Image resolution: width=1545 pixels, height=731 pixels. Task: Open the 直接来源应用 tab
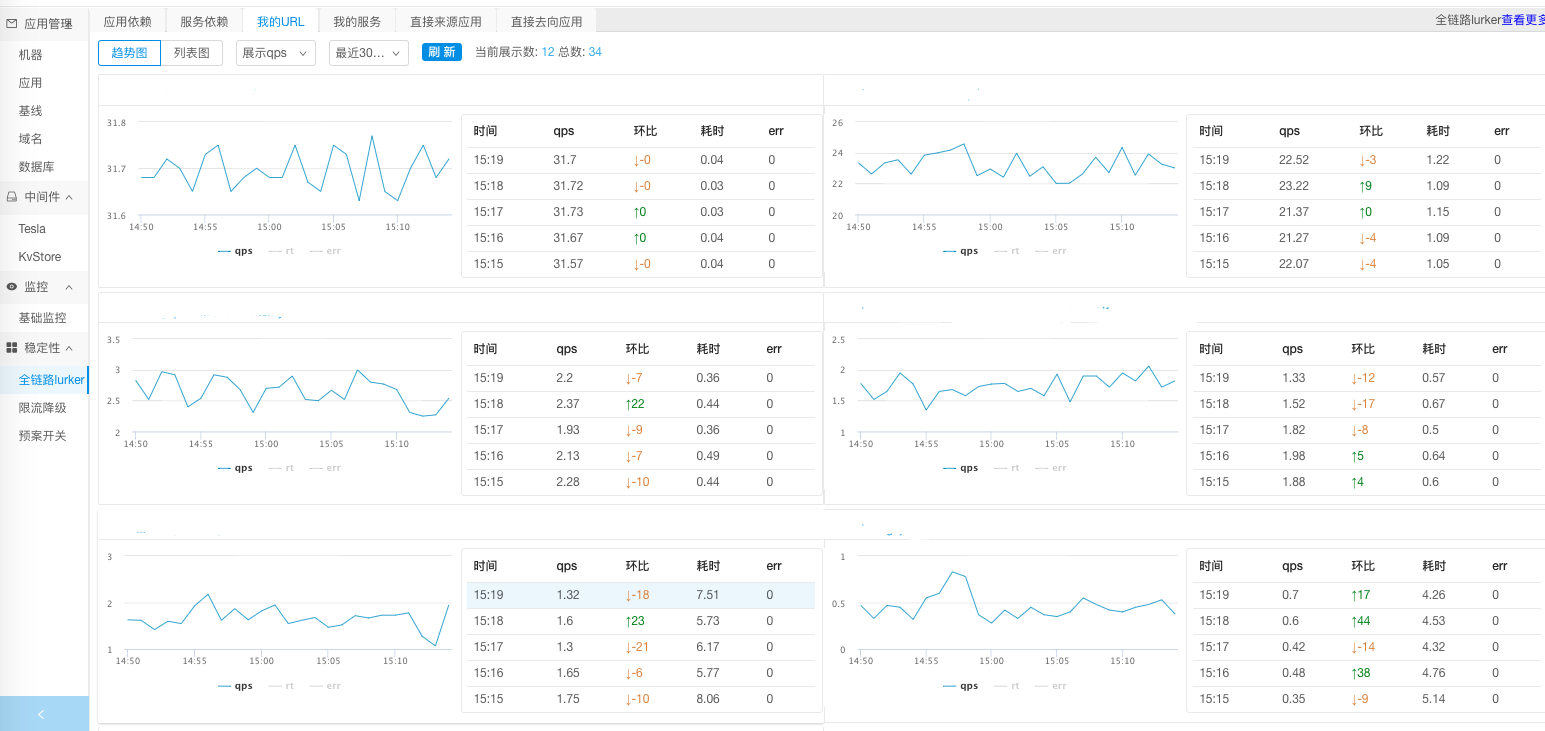[446, 21]
